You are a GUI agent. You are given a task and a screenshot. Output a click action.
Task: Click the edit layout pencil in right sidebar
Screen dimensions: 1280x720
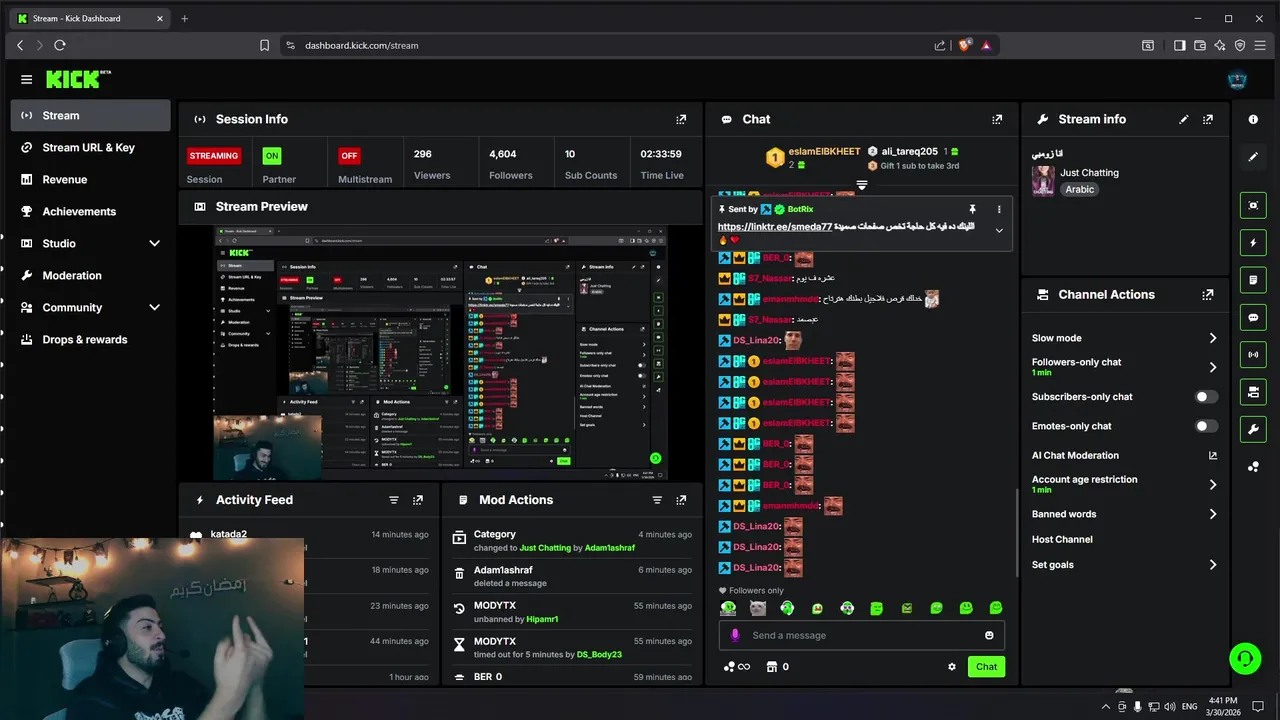1253,157
